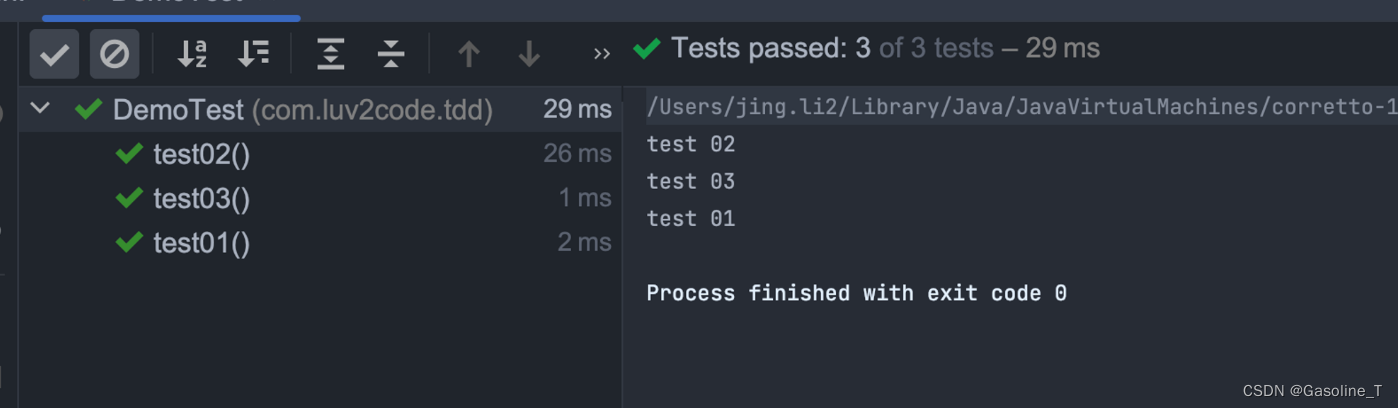Click the Sort by Duration icon

tap(253, 53)
